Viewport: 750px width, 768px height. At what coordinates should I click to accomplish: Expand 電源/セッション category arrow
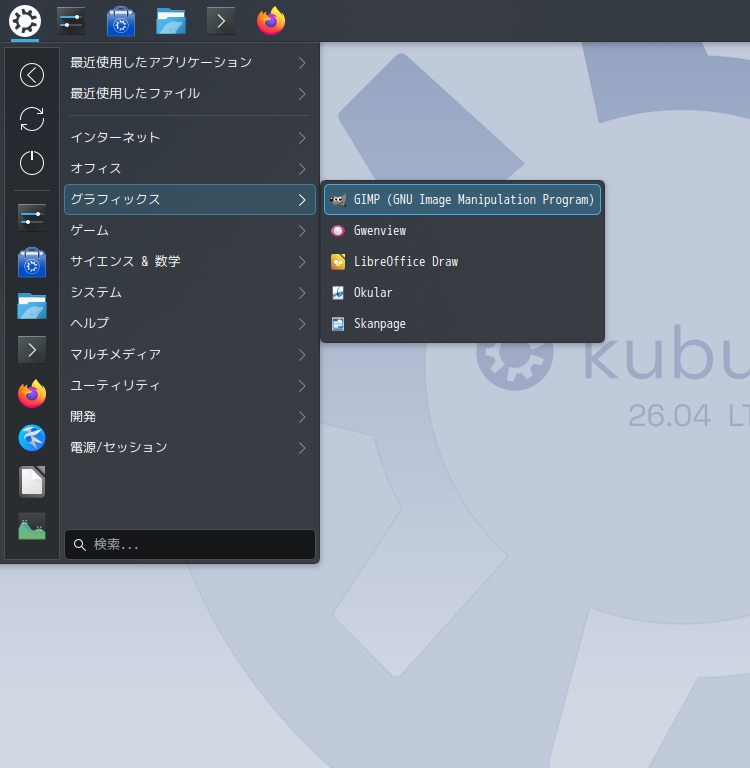click(x=302, y=448)
